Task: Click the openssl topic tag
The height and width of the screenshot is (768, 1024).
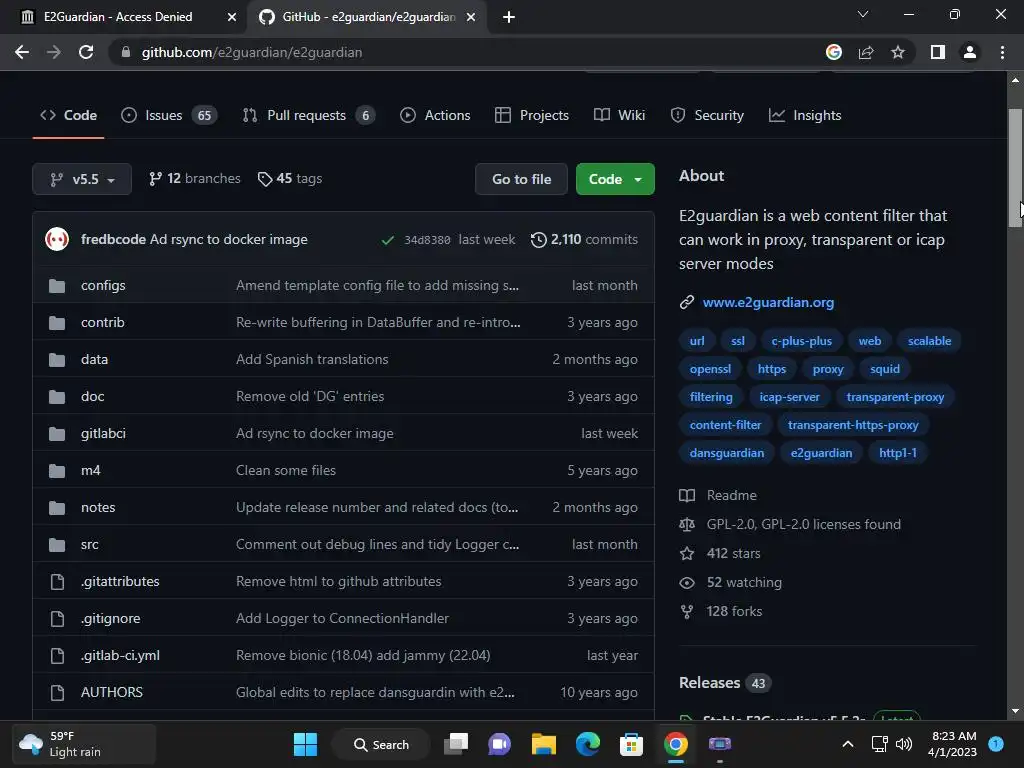Action: point(710,369)
